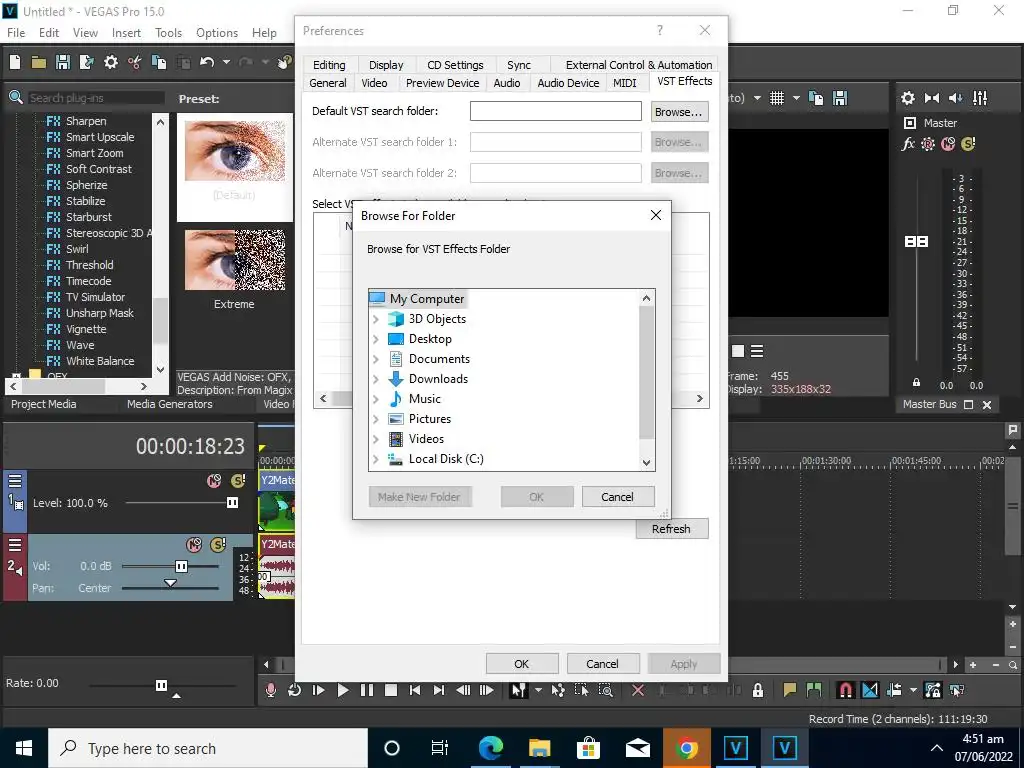Screen dimensions: 1024x768
Task: Switch to Media Generators tab
Action: (170, 404)
